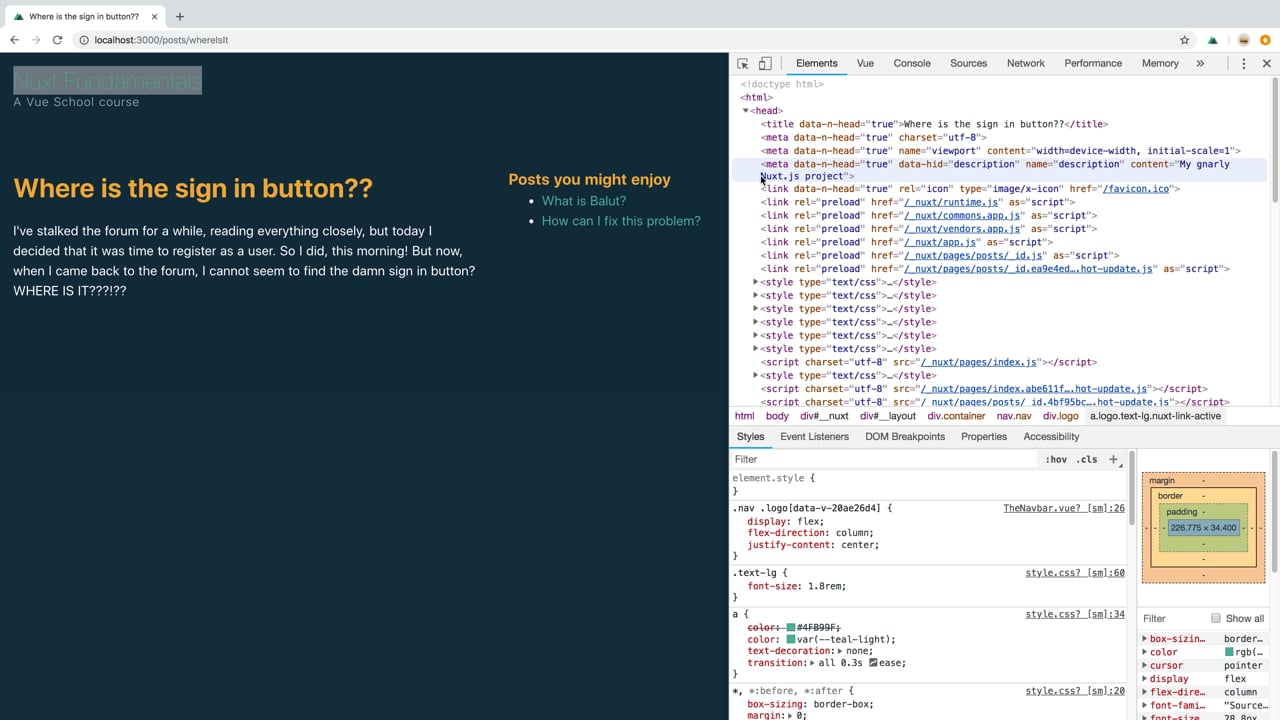
Task: Open the Memory tab
Action: pyautogui.click(x=1160, y=63)
